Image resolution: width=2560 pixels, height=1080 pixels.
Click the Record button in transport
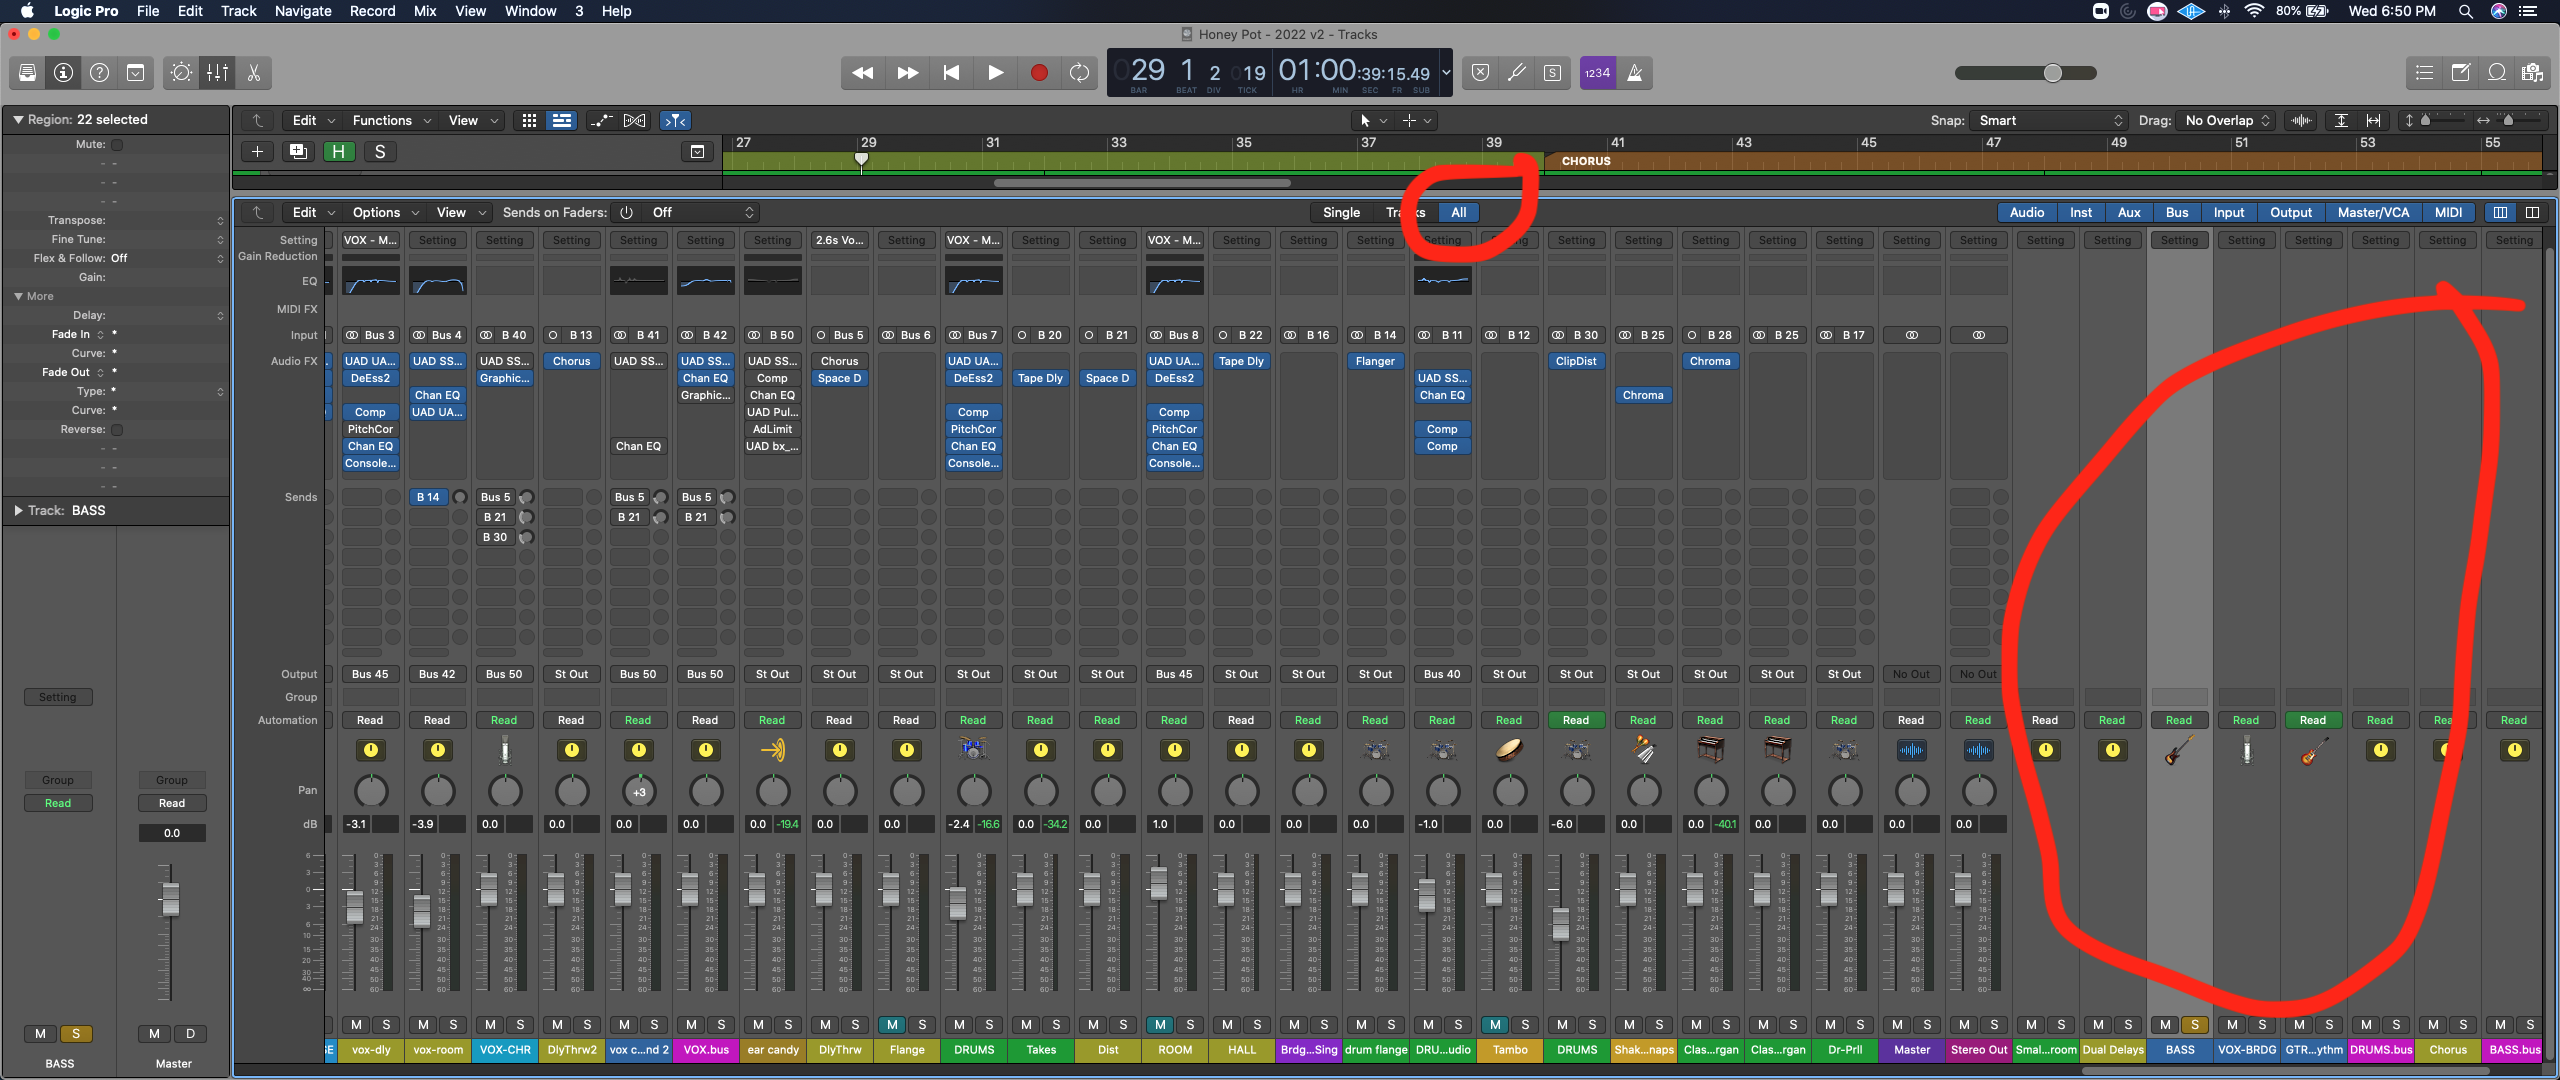[x=1039, y=73]
